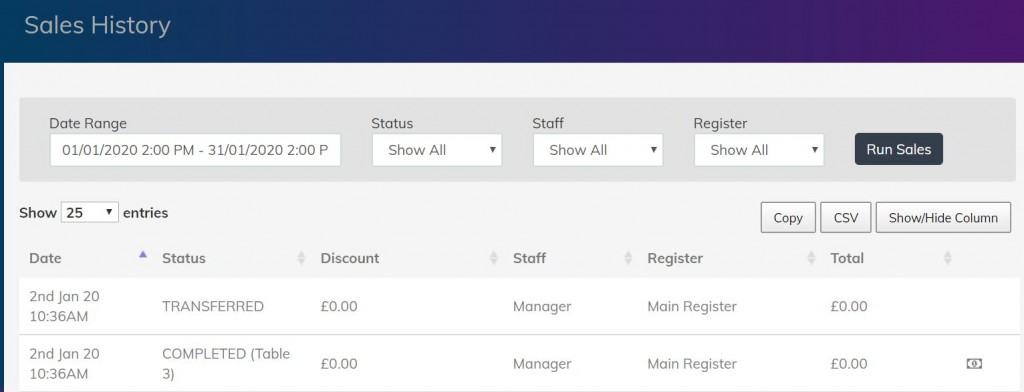Click the Discount column sort arrows
The height and width of the screenshot is (392, 1024).
(x=494, y=258)
